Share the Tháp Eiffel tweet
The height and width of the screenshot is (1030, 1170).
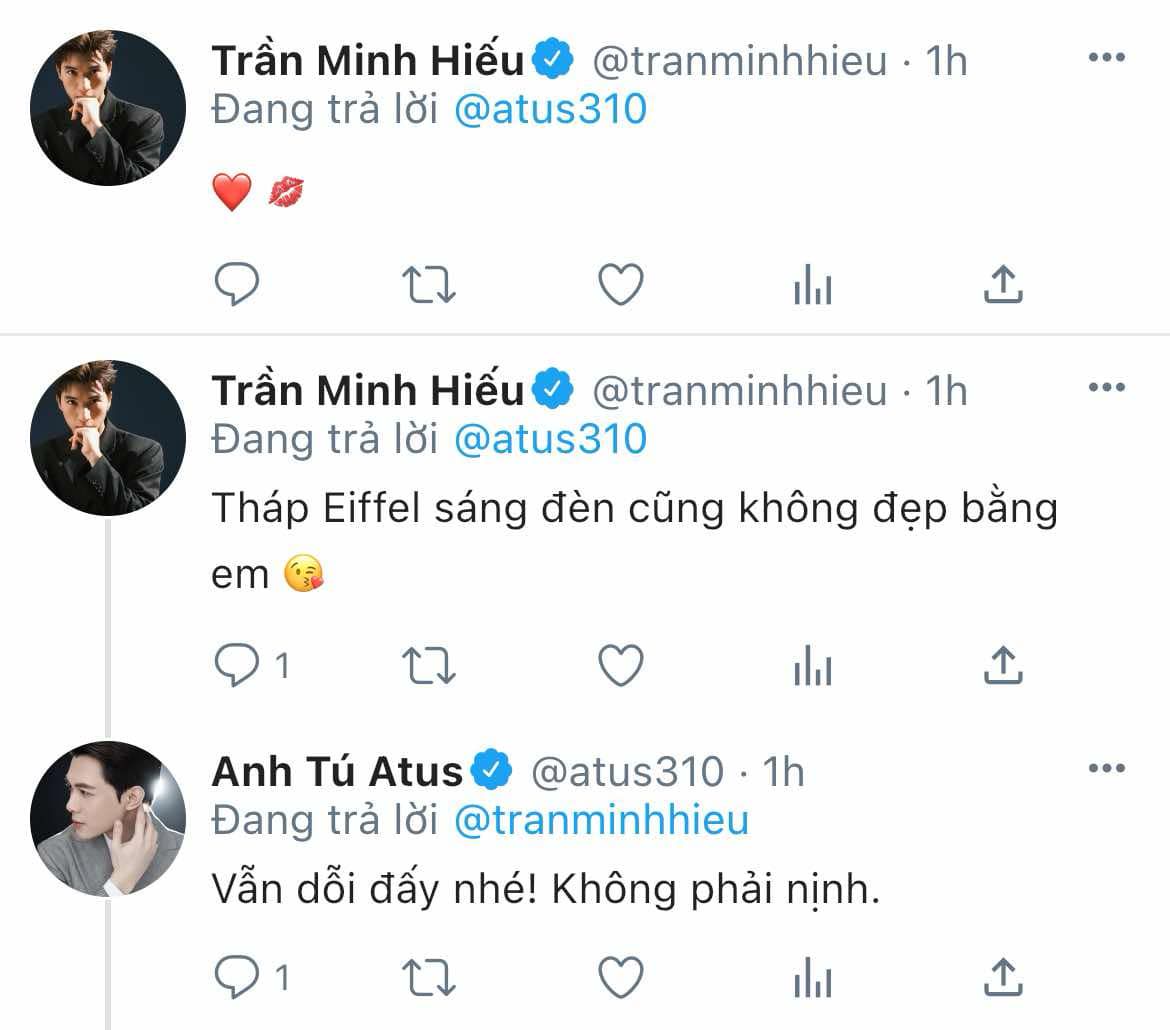tap(1004, 664)
